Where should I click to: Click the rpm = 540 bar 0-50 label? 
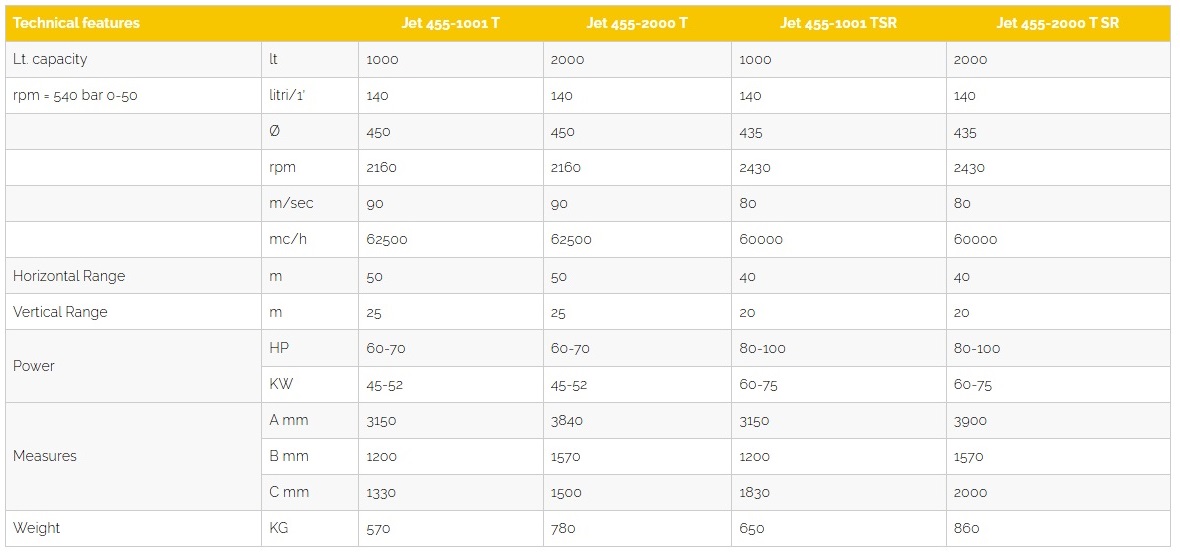click(75, 96)
